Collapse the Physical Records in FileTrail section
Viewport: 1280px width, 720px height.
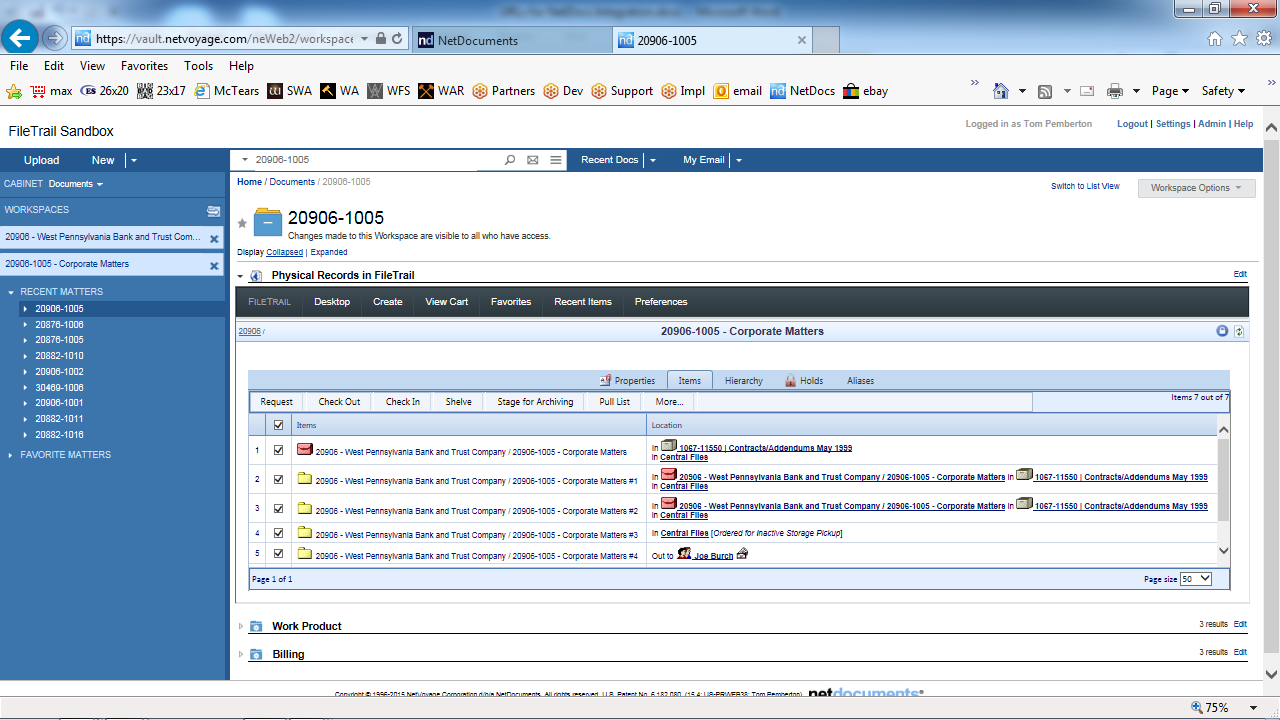[x=241, y=276]
